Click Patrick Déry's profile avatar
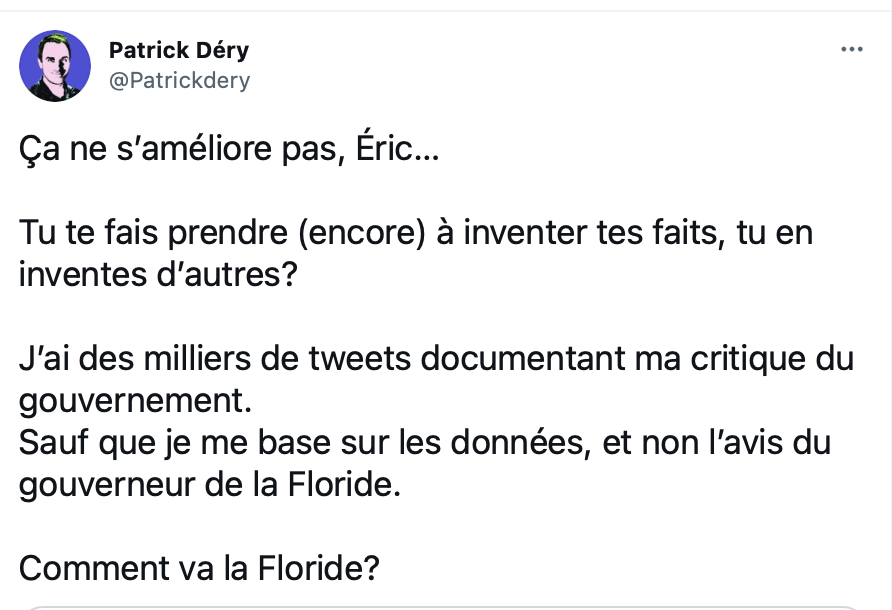This screenshot has width=892, height=610. tap(55, 66)
